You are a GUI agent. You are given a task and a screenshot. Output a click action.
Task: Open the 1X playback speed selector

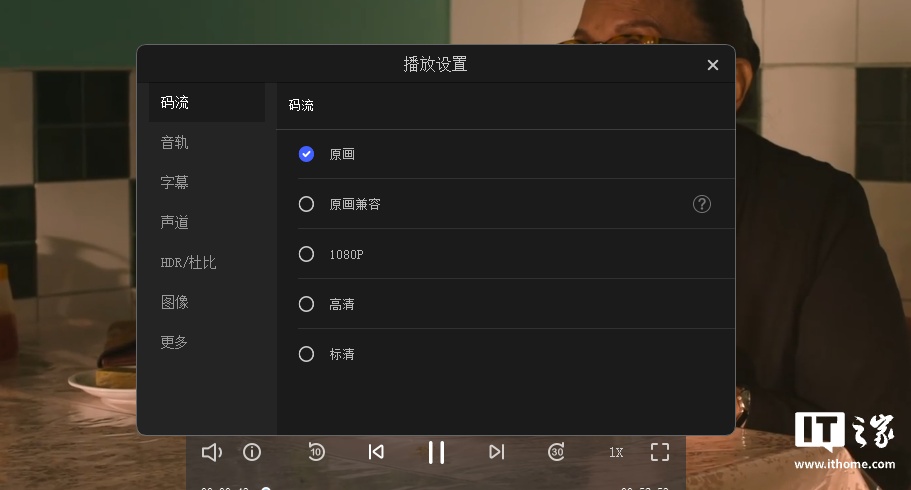tap(616, 452)
